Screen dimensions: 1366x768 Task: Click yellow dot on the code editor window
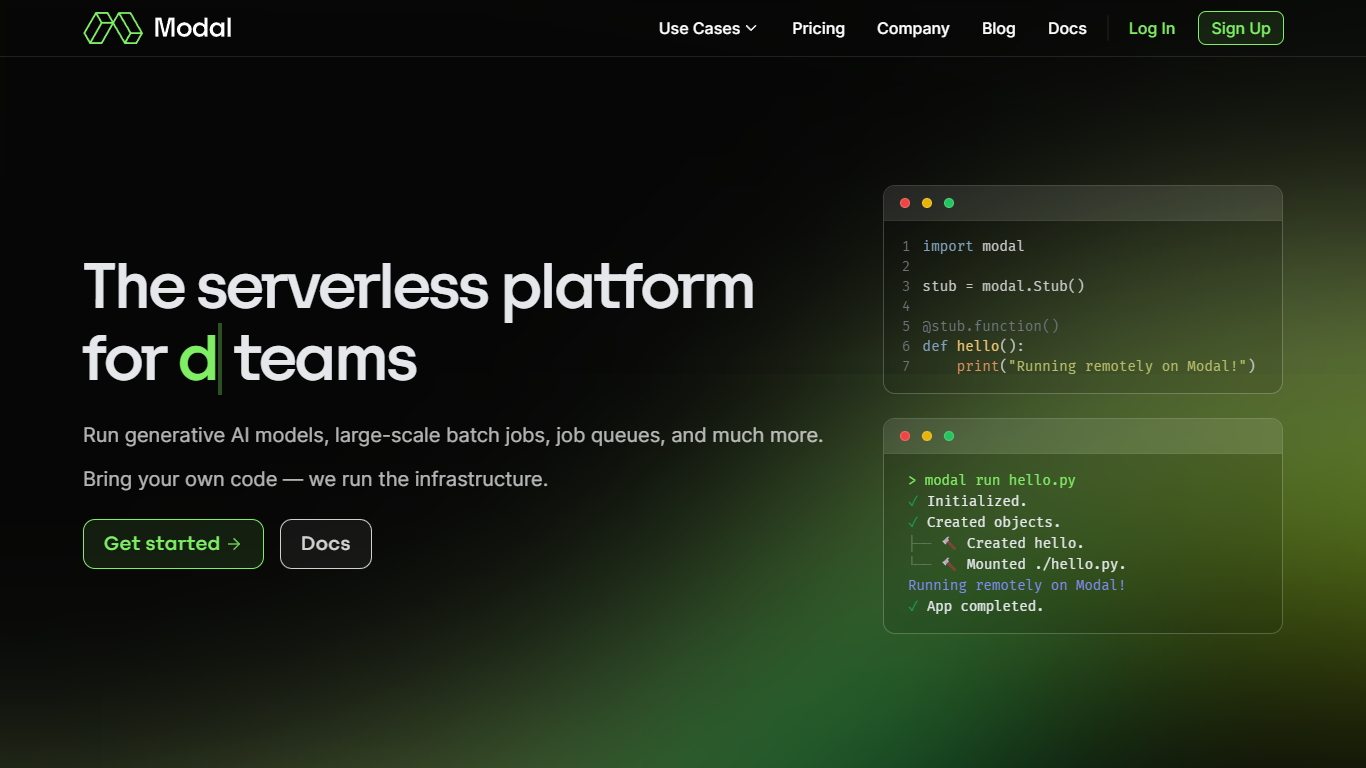[x=927, y=203]
